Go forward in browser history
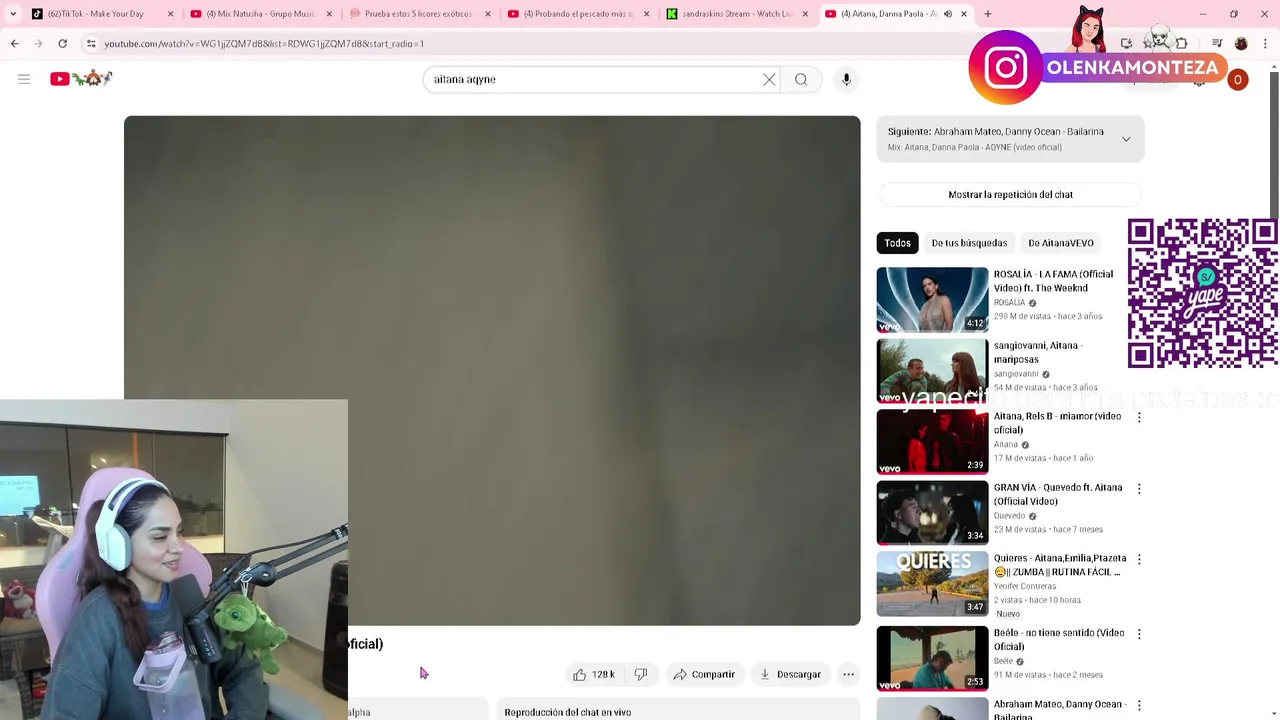Screen dimensions: 1280x720 coord(38,44)
